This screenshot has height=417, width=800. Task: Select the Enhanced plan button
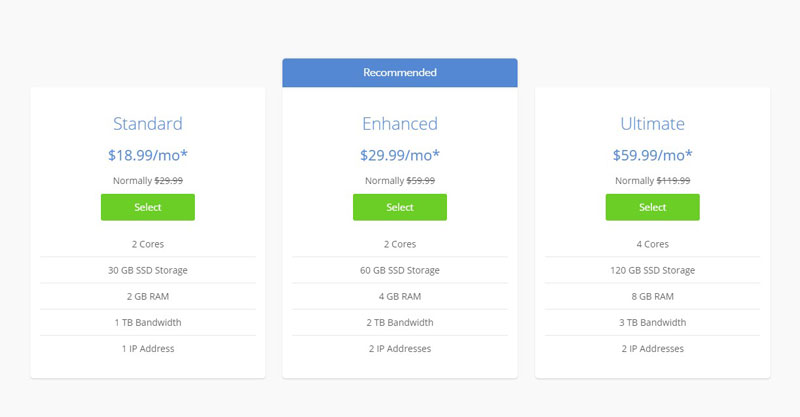[399, 207]
